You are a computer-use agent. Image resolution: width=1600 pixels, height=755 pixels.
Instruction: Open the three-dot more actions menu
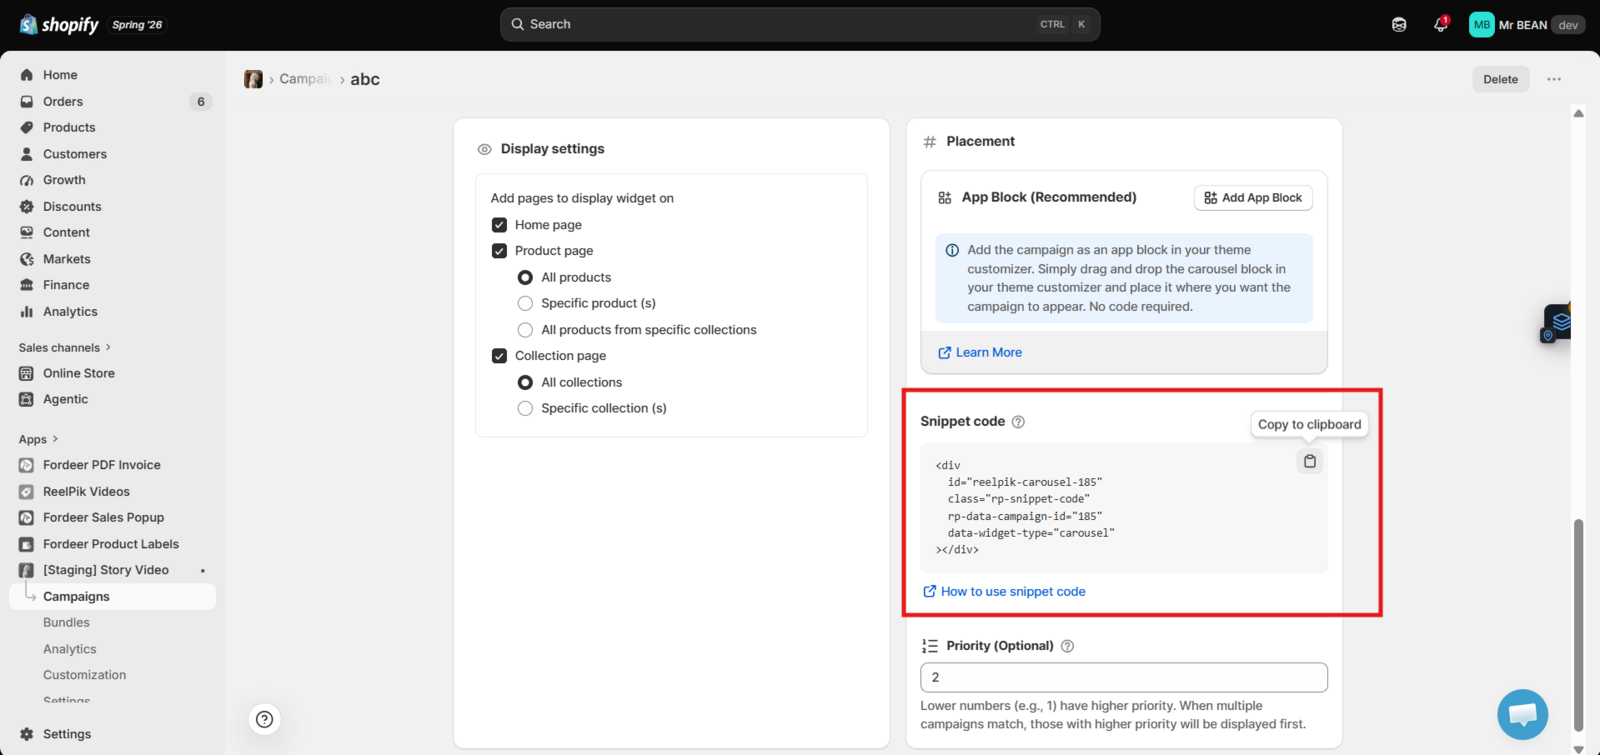pyautogui.click(x=1554, y=79)
